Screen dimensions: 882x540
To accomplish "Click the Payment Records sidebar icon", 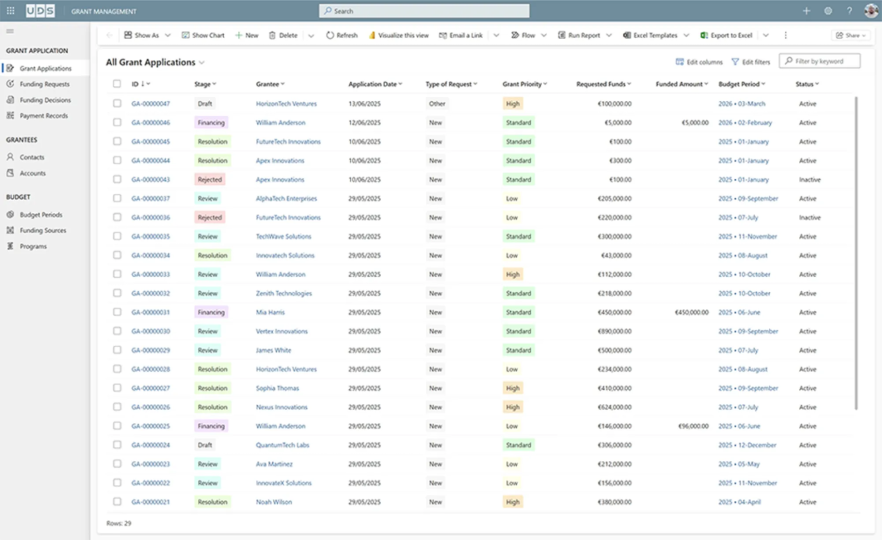I will click(10, 115).
